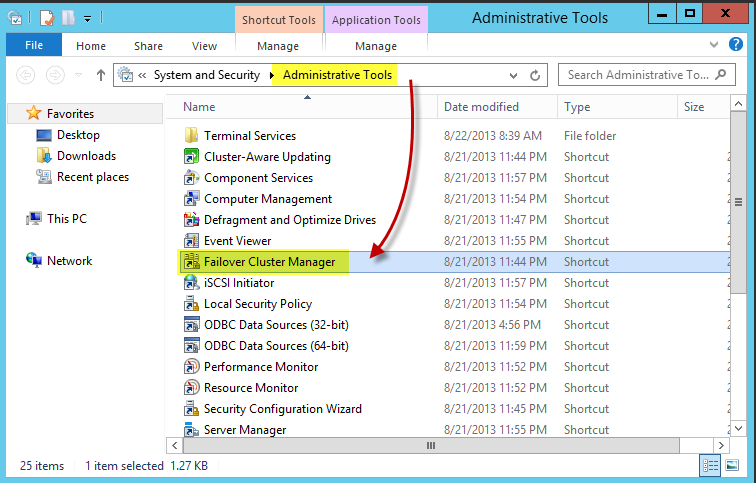This screenshot has height=483, width=756.
Task: Click the Terminal Services folder icon
Action: tap(191, 135)
